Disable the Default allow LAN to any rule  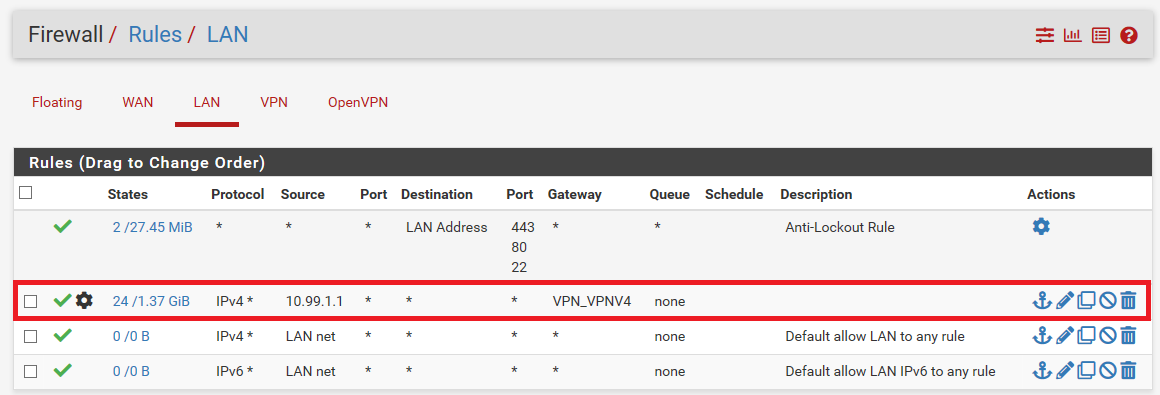click(x=1107, y=336)
